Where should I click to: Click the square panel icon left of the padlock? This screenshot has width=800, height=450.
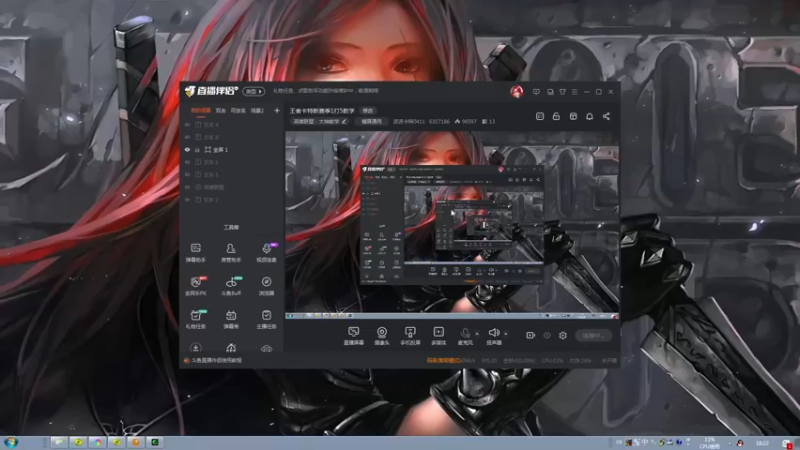point(540,116)
